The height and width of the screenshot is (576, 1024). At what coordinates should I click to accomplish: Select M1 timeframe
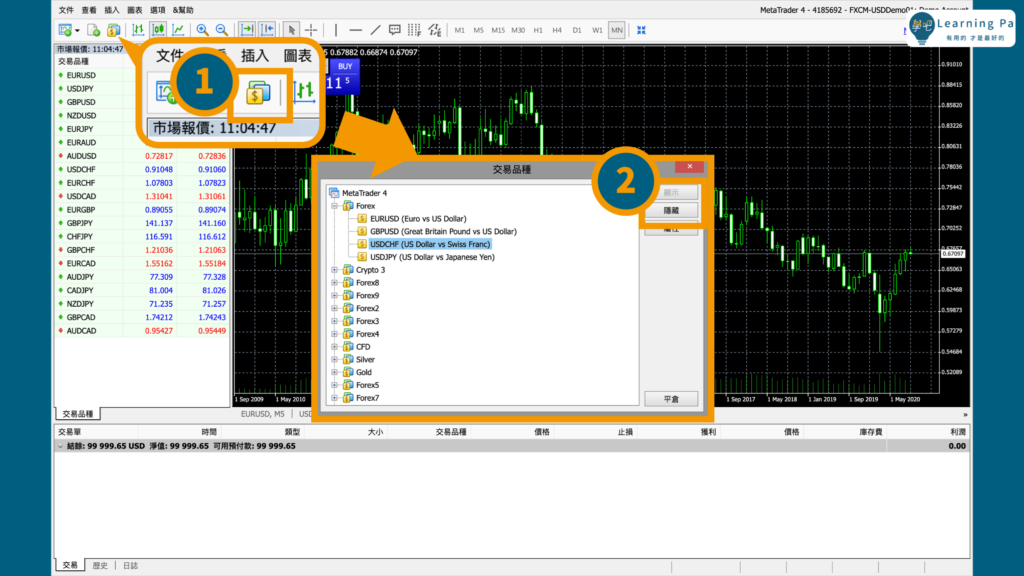460,30
